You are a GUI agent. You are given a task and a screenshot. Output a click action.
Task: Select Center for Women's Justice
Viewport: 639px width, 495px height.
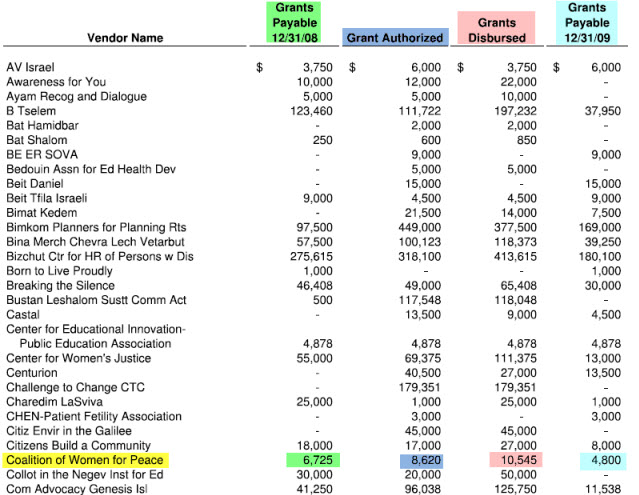pos(79,359)
